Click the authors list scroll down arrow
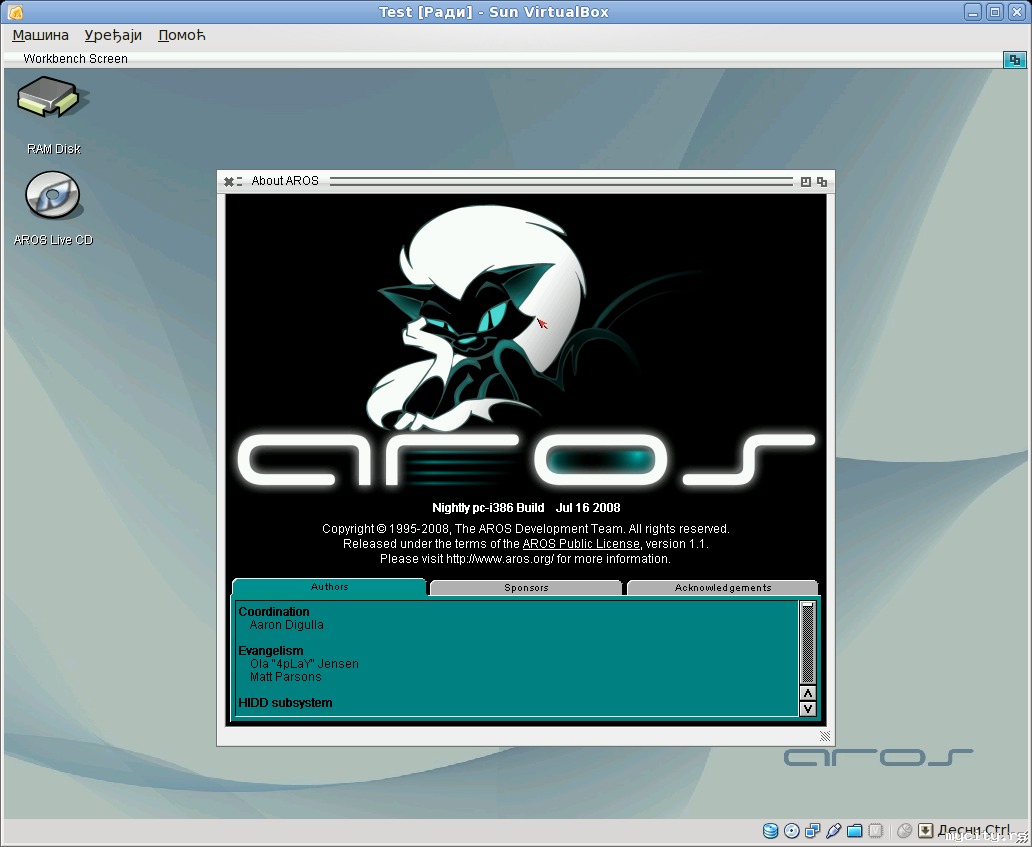The image size is (1032, 847). click(x=808, y=709)
